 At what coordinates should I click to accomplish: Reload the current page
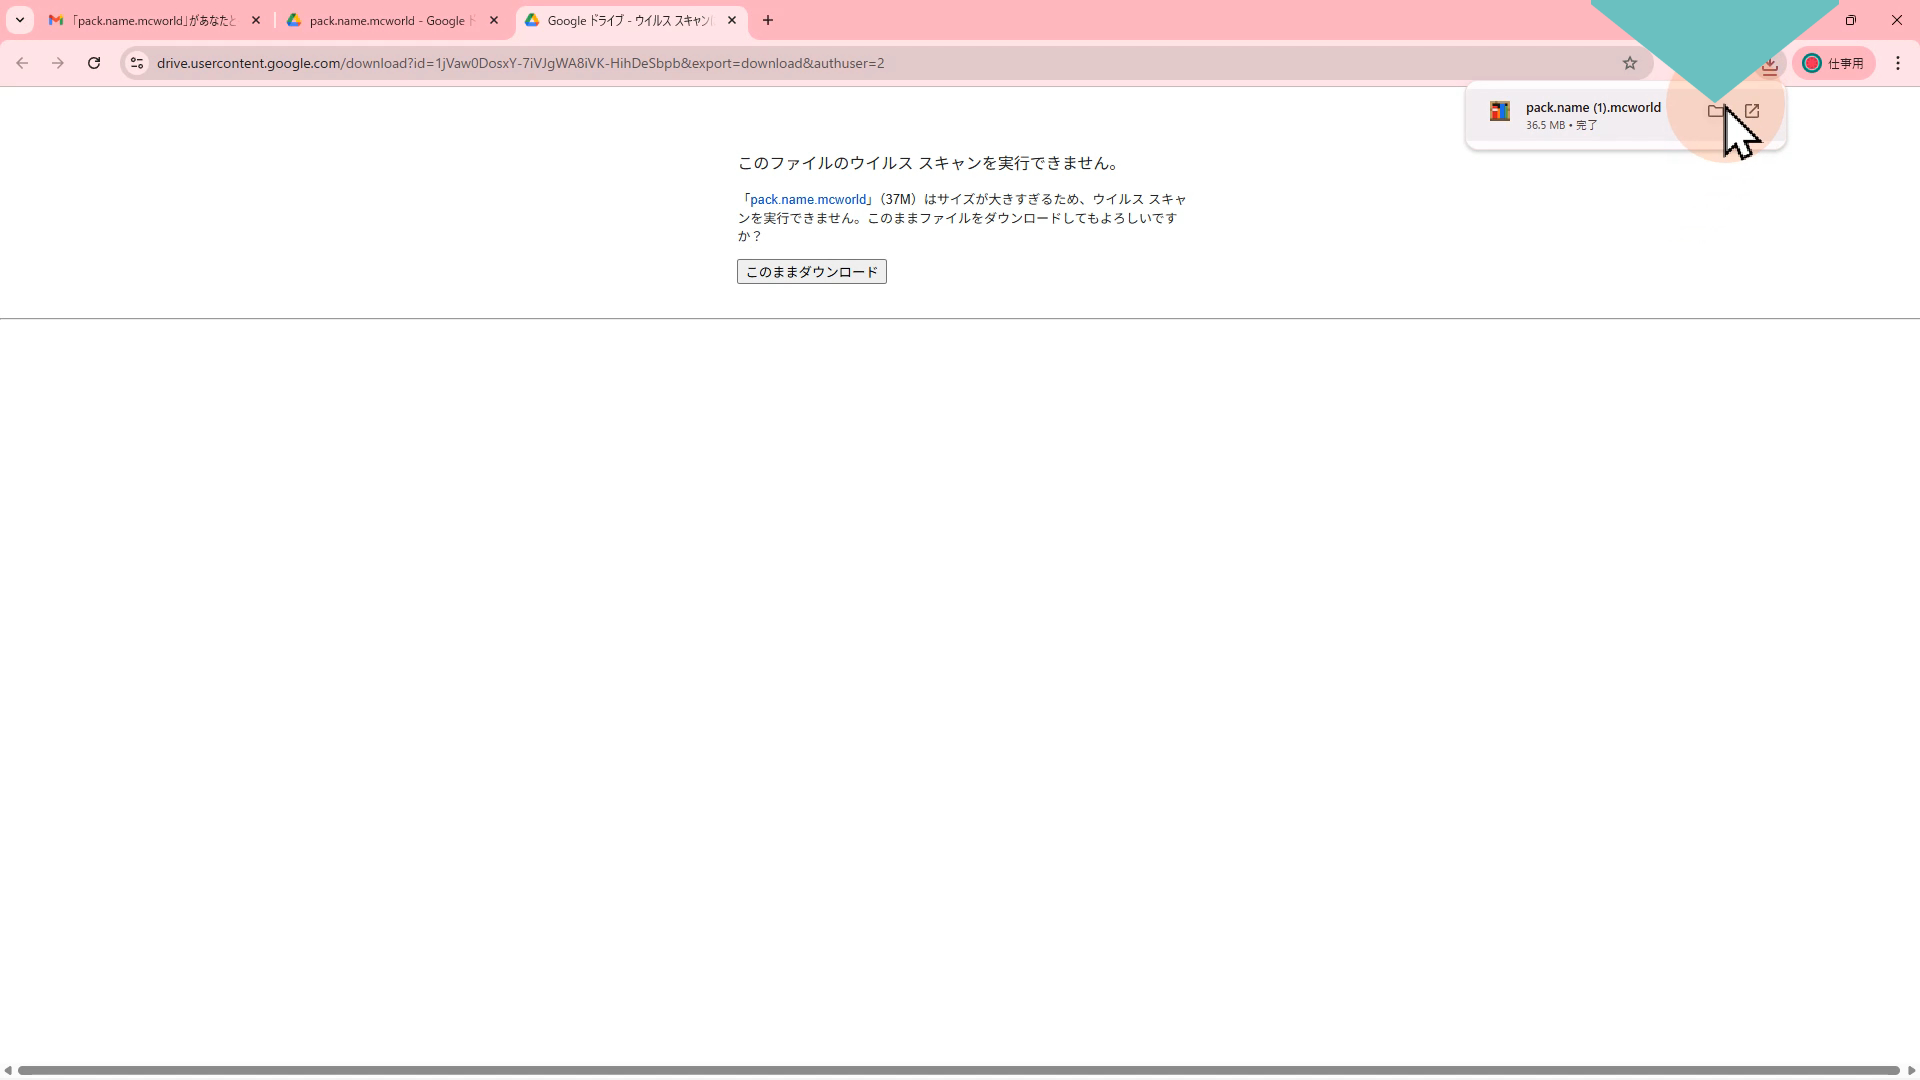[94, 63]
